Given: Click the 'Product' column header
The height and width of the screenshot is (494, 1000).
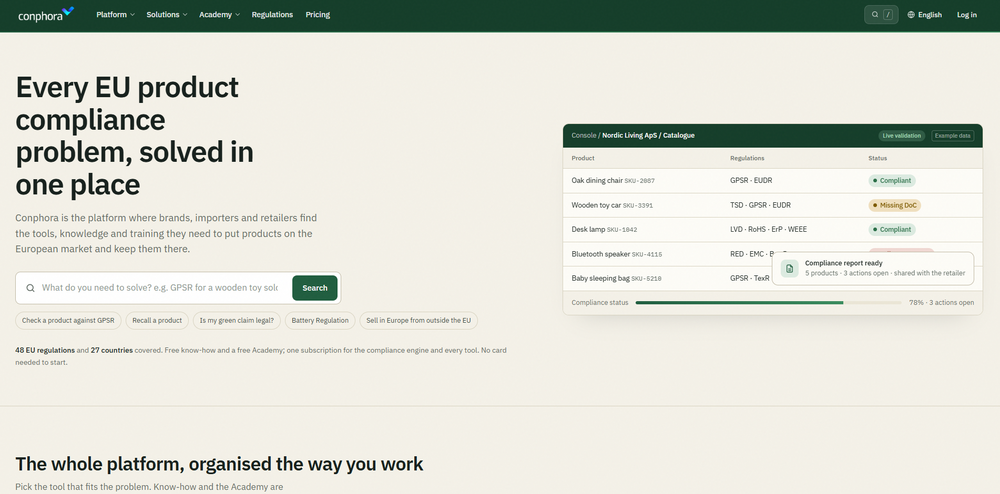Looking at the screenshot, I should (583, 158).
